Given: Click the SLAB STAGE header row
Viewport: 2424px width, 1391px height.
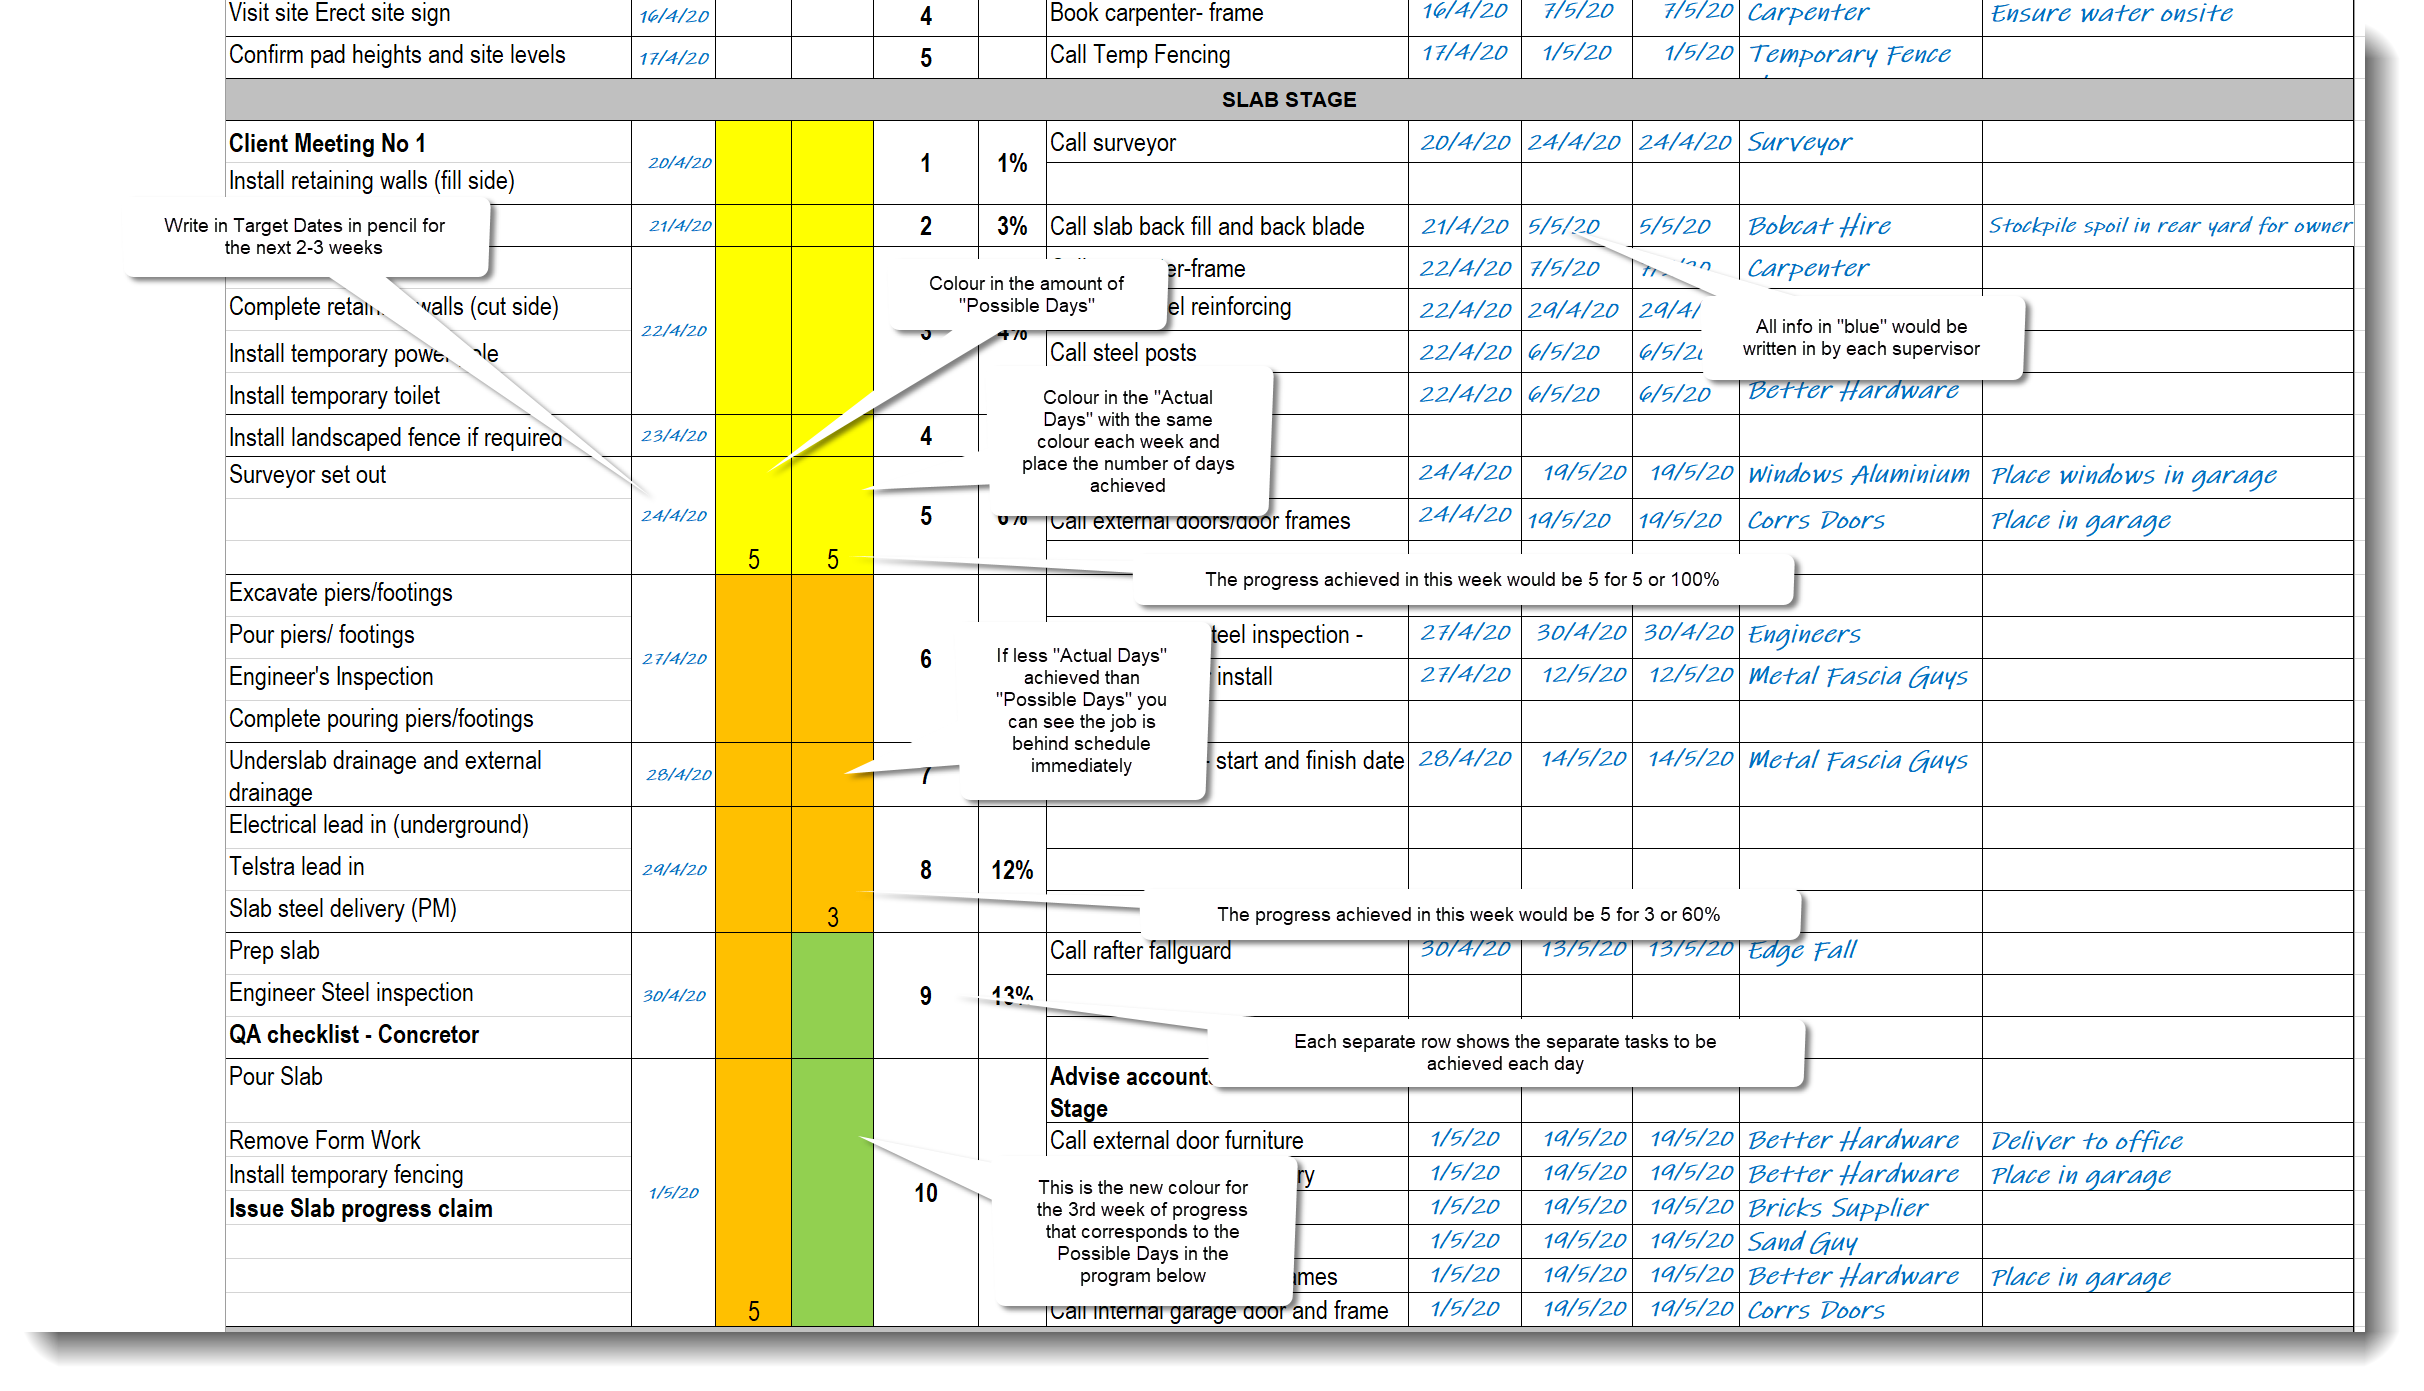Looking at the screenshot, I should click(x=1288, y=100).
